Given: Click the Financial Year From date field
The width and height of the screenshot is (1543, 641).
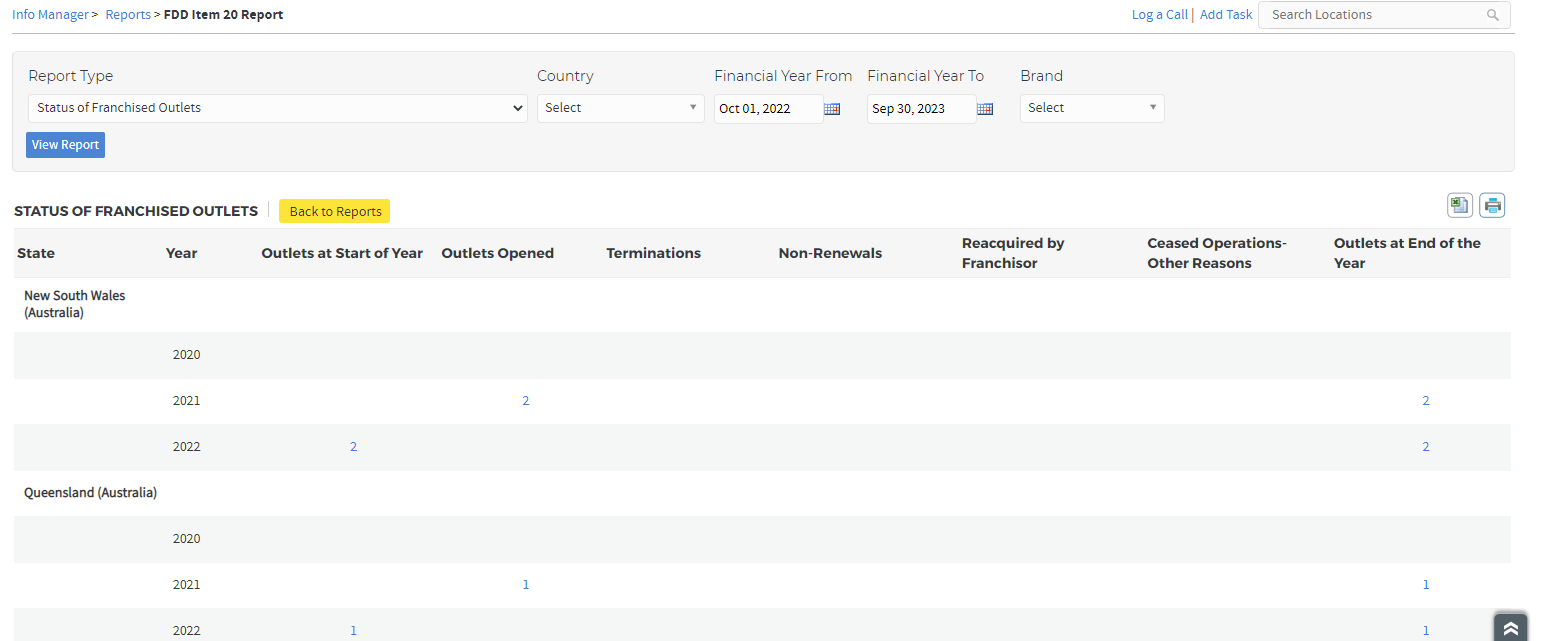Looking at the screenshot, I should click(768, 109).
